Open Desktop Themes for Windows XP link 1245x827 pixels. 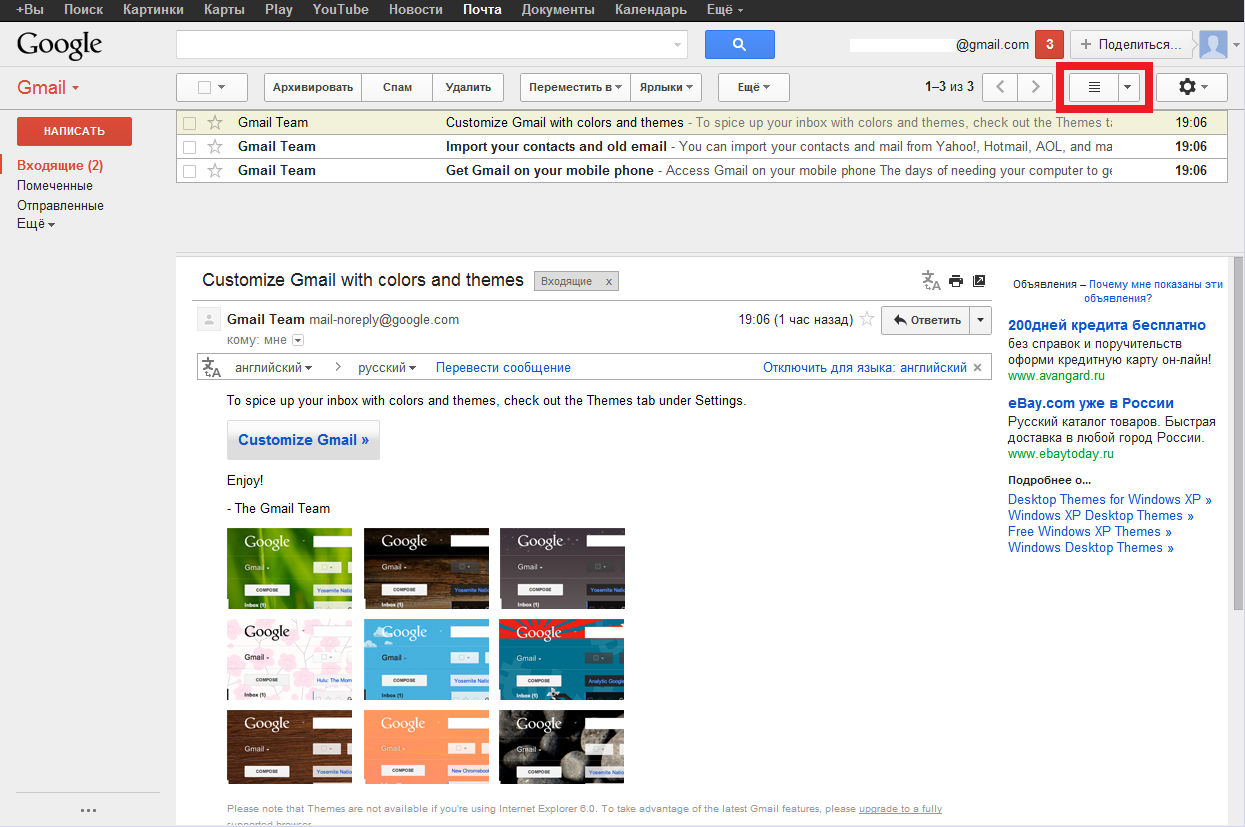pos(1110,500)
